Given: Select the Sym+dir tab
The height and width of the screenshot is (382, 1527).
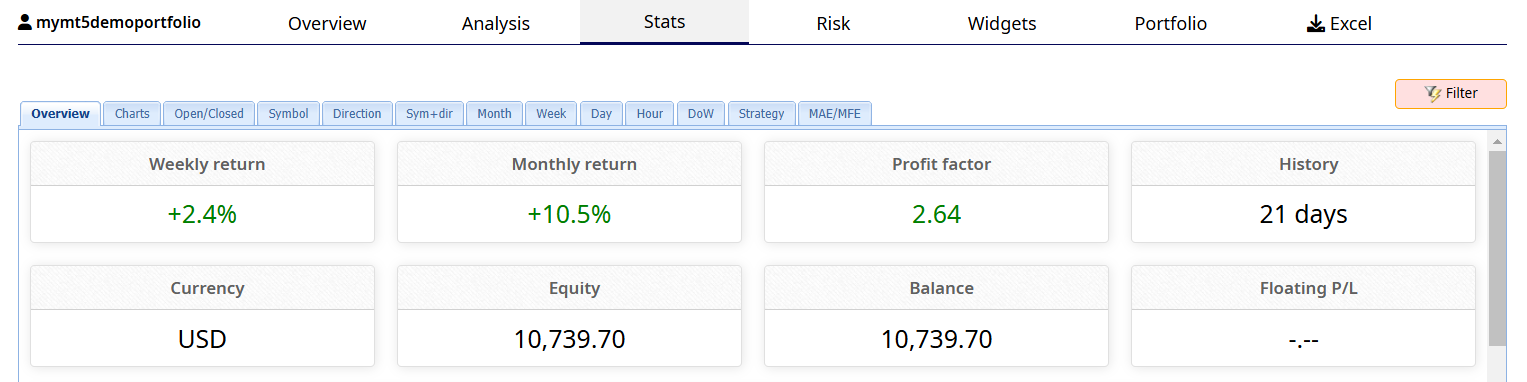Looking at the screenshot, I should click(x=429, y=114).
